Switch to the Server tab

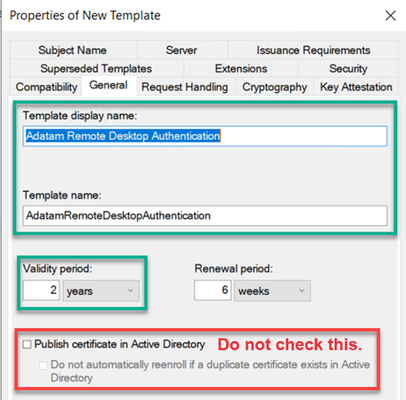coord(182,50)
